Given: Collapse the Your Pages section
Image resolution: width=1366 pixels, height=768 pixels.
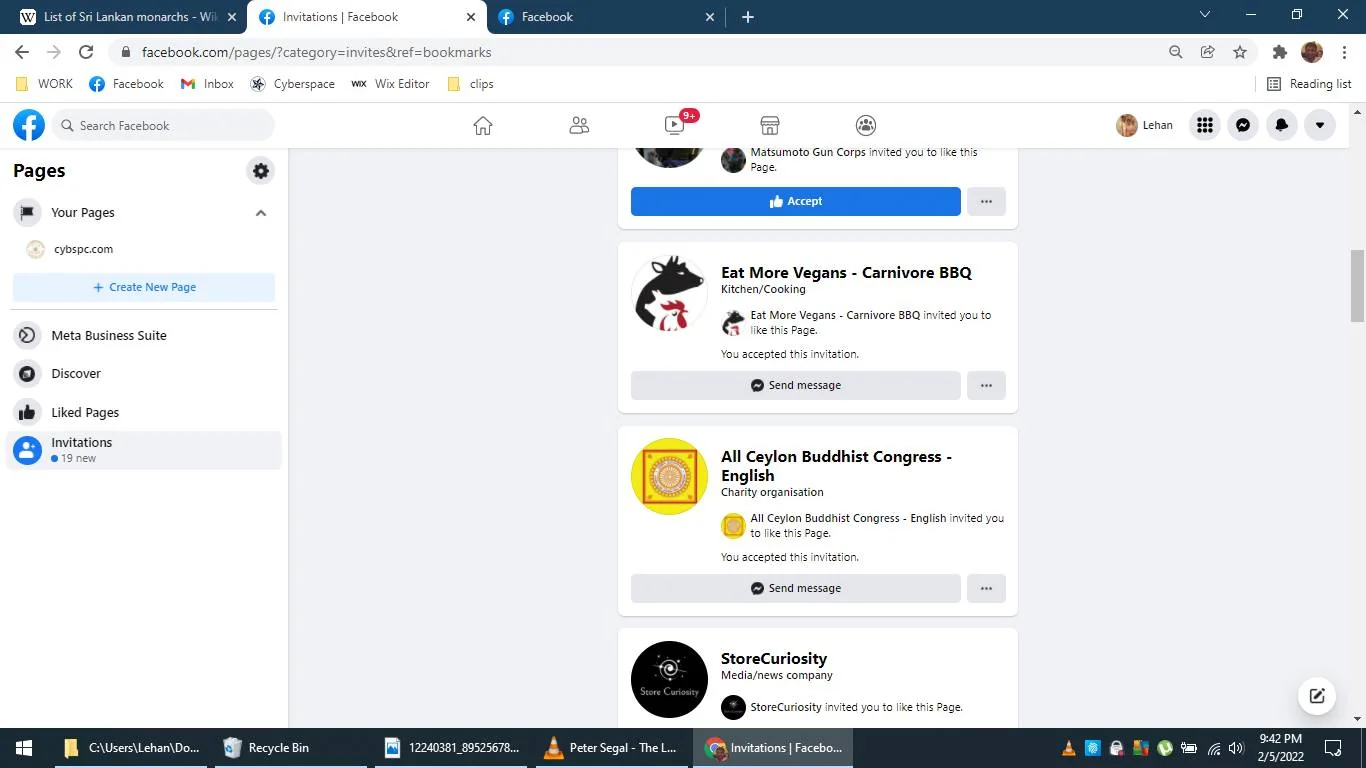Looking at the screenshot, I should [x=261, y=212].
